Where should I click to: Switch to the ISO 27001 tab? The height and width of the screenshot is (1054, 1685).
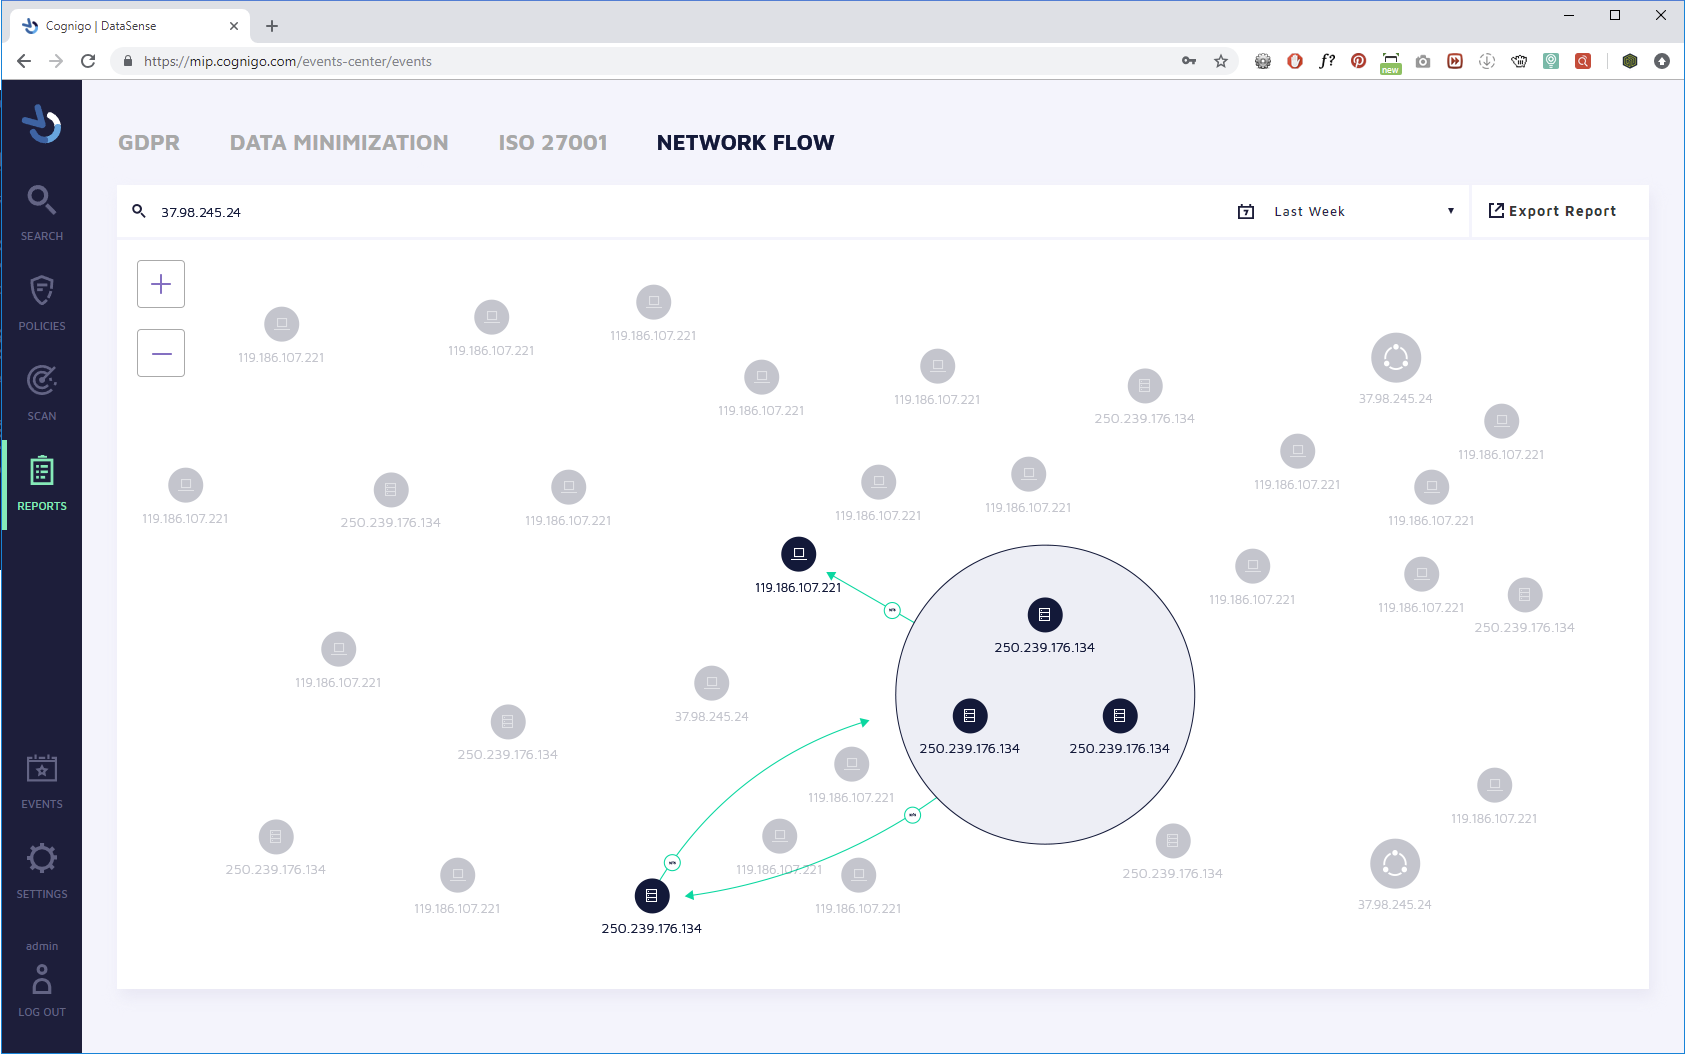click(553, 143)
